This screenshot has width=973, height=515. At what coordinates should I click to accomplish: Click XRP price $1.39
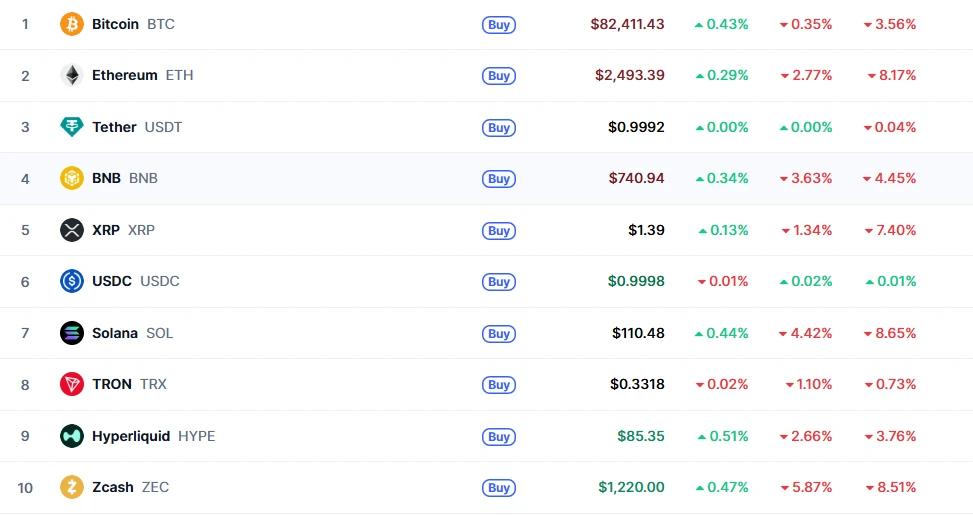(x=646, y=230)
